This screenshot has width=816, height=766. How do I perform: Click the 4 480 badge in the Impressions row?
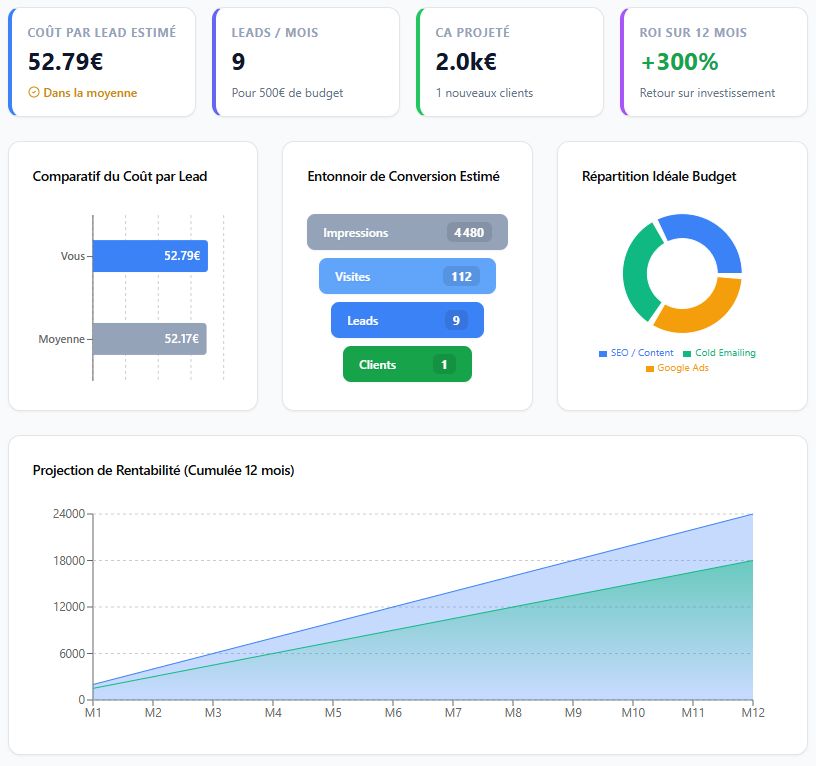(468, 233)
